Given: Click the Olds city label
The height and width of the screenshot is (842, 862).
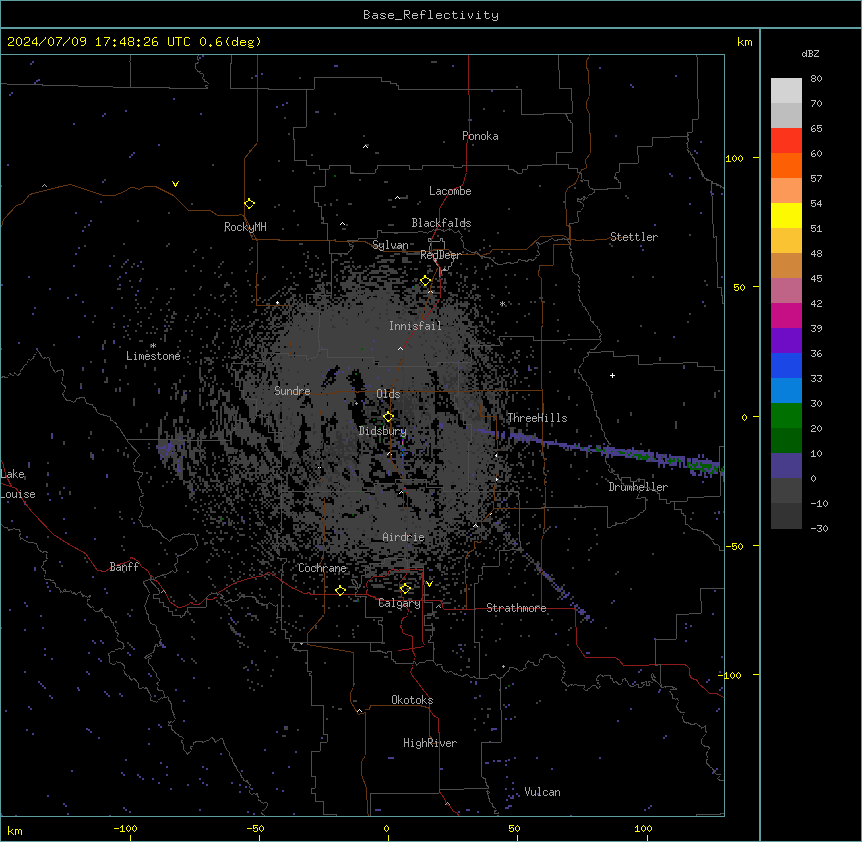Looking at the screenshot, I should coord(388,394).
